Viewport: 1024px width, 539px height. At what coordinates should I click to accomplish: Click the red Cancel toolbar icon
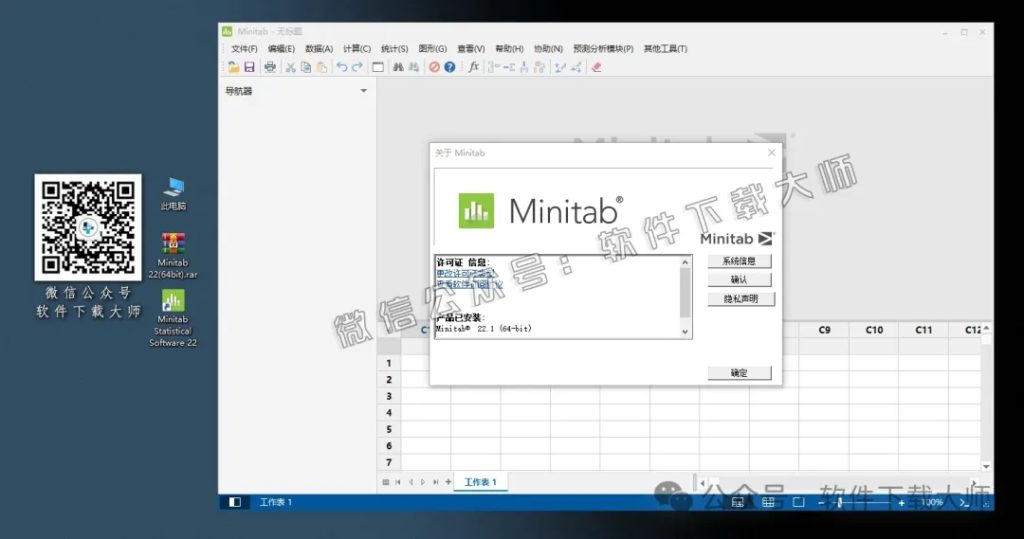coord(434,67)
